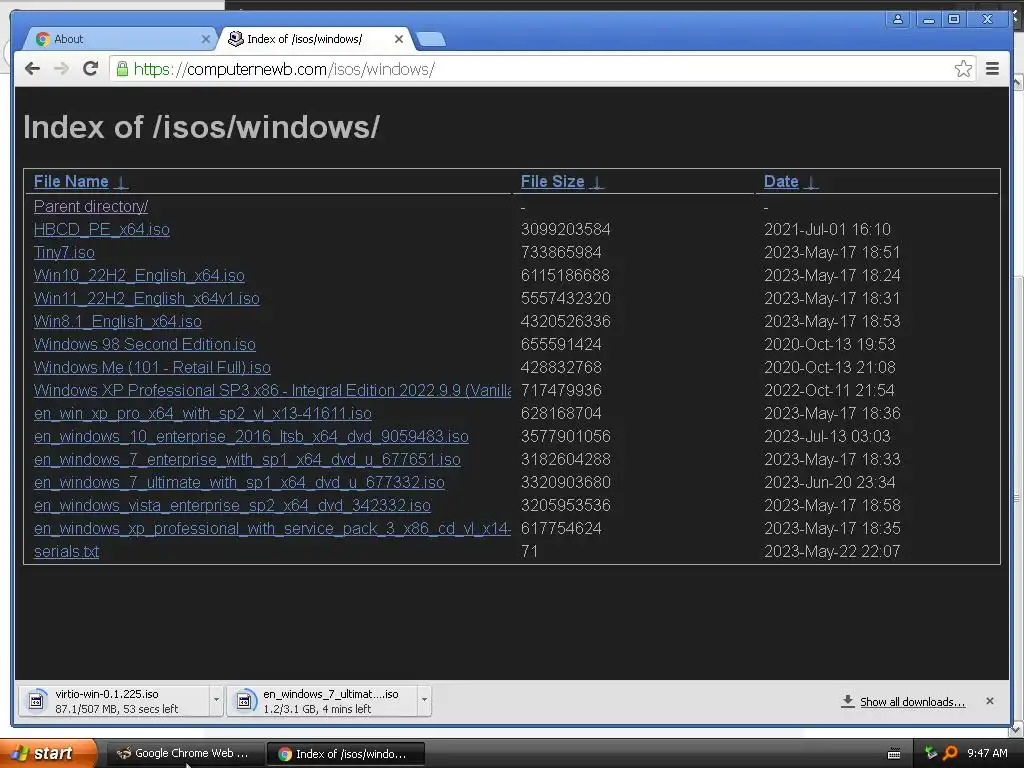Click the date 2023-Jul-13 03:03
Image resolution: width=1024 pixels, height=768 pixels.
click(827, 436)
